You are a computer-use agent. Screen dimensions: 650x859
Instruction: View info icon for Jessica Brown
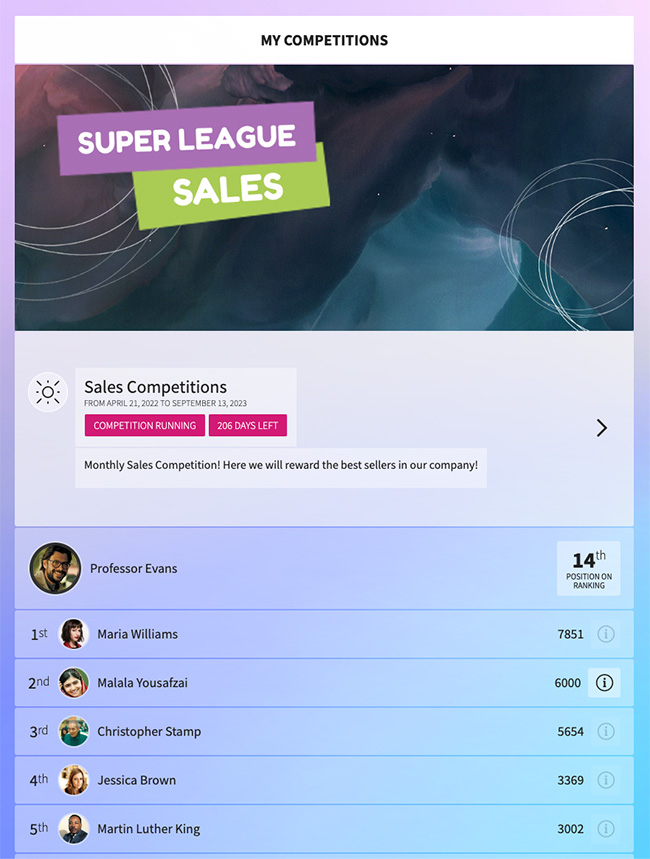pos(605,780)
